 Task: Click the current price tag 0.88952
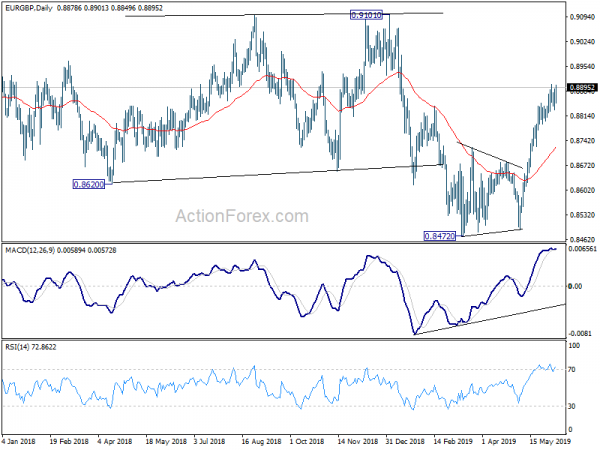point(582,88)
